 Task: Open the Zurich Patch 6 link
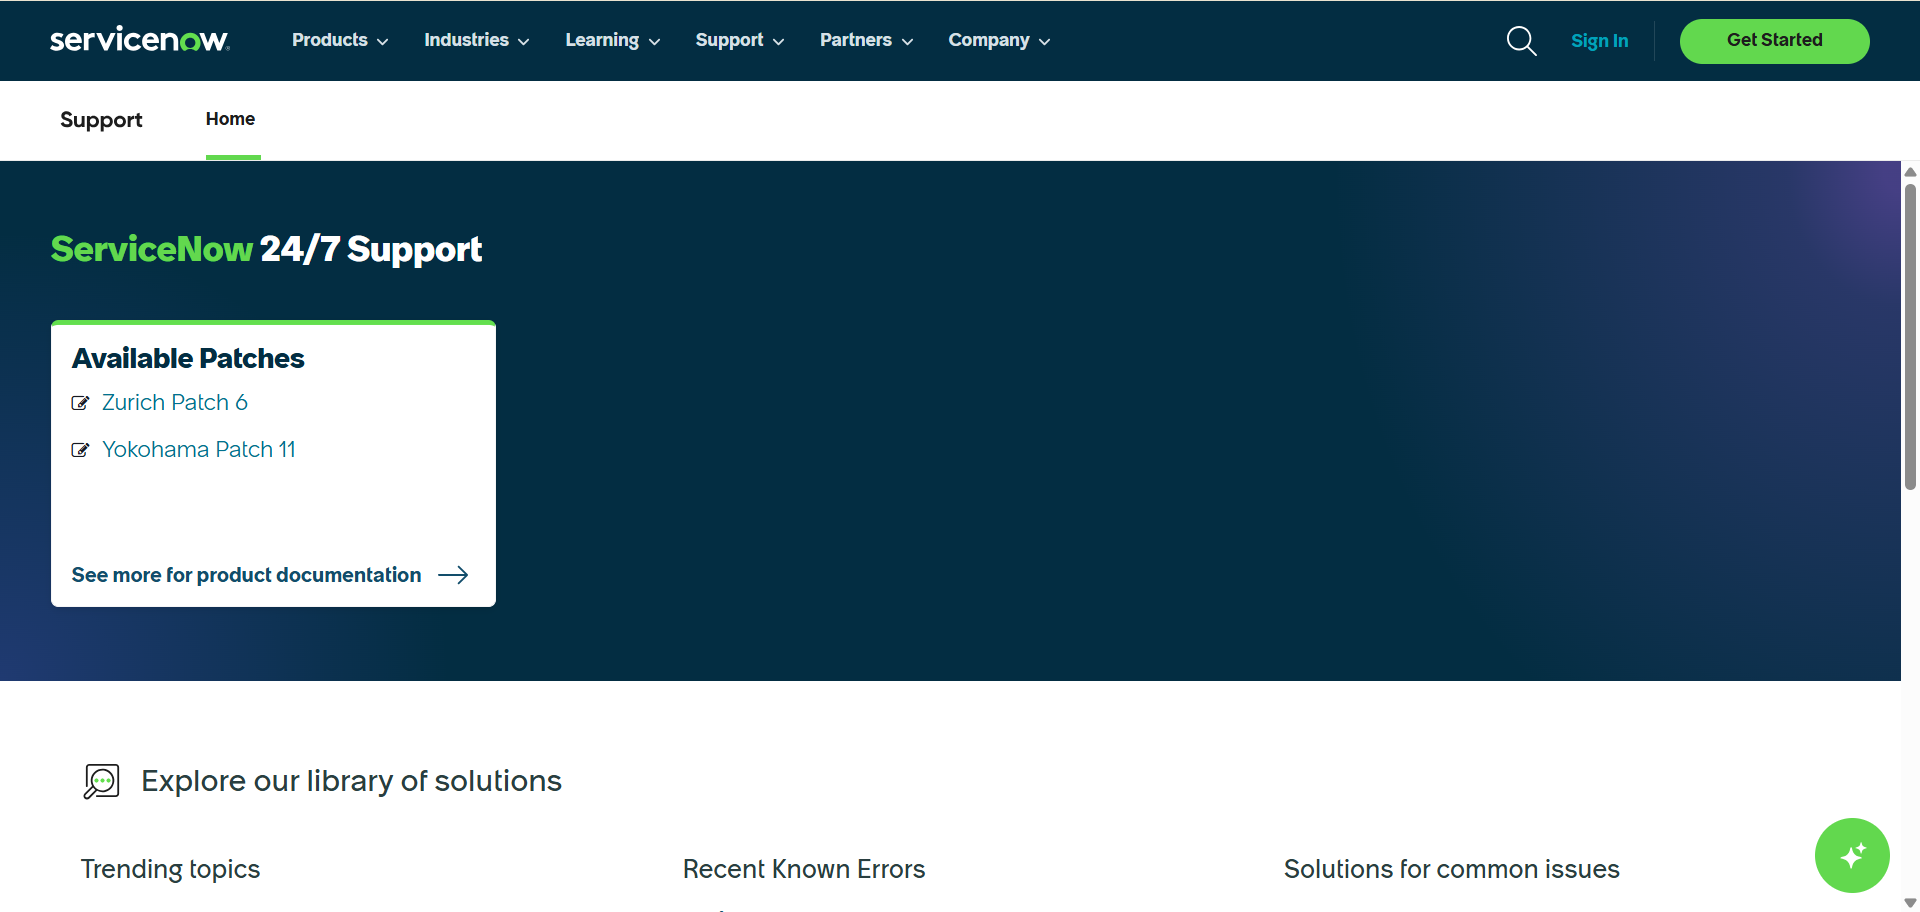(175, 403)
